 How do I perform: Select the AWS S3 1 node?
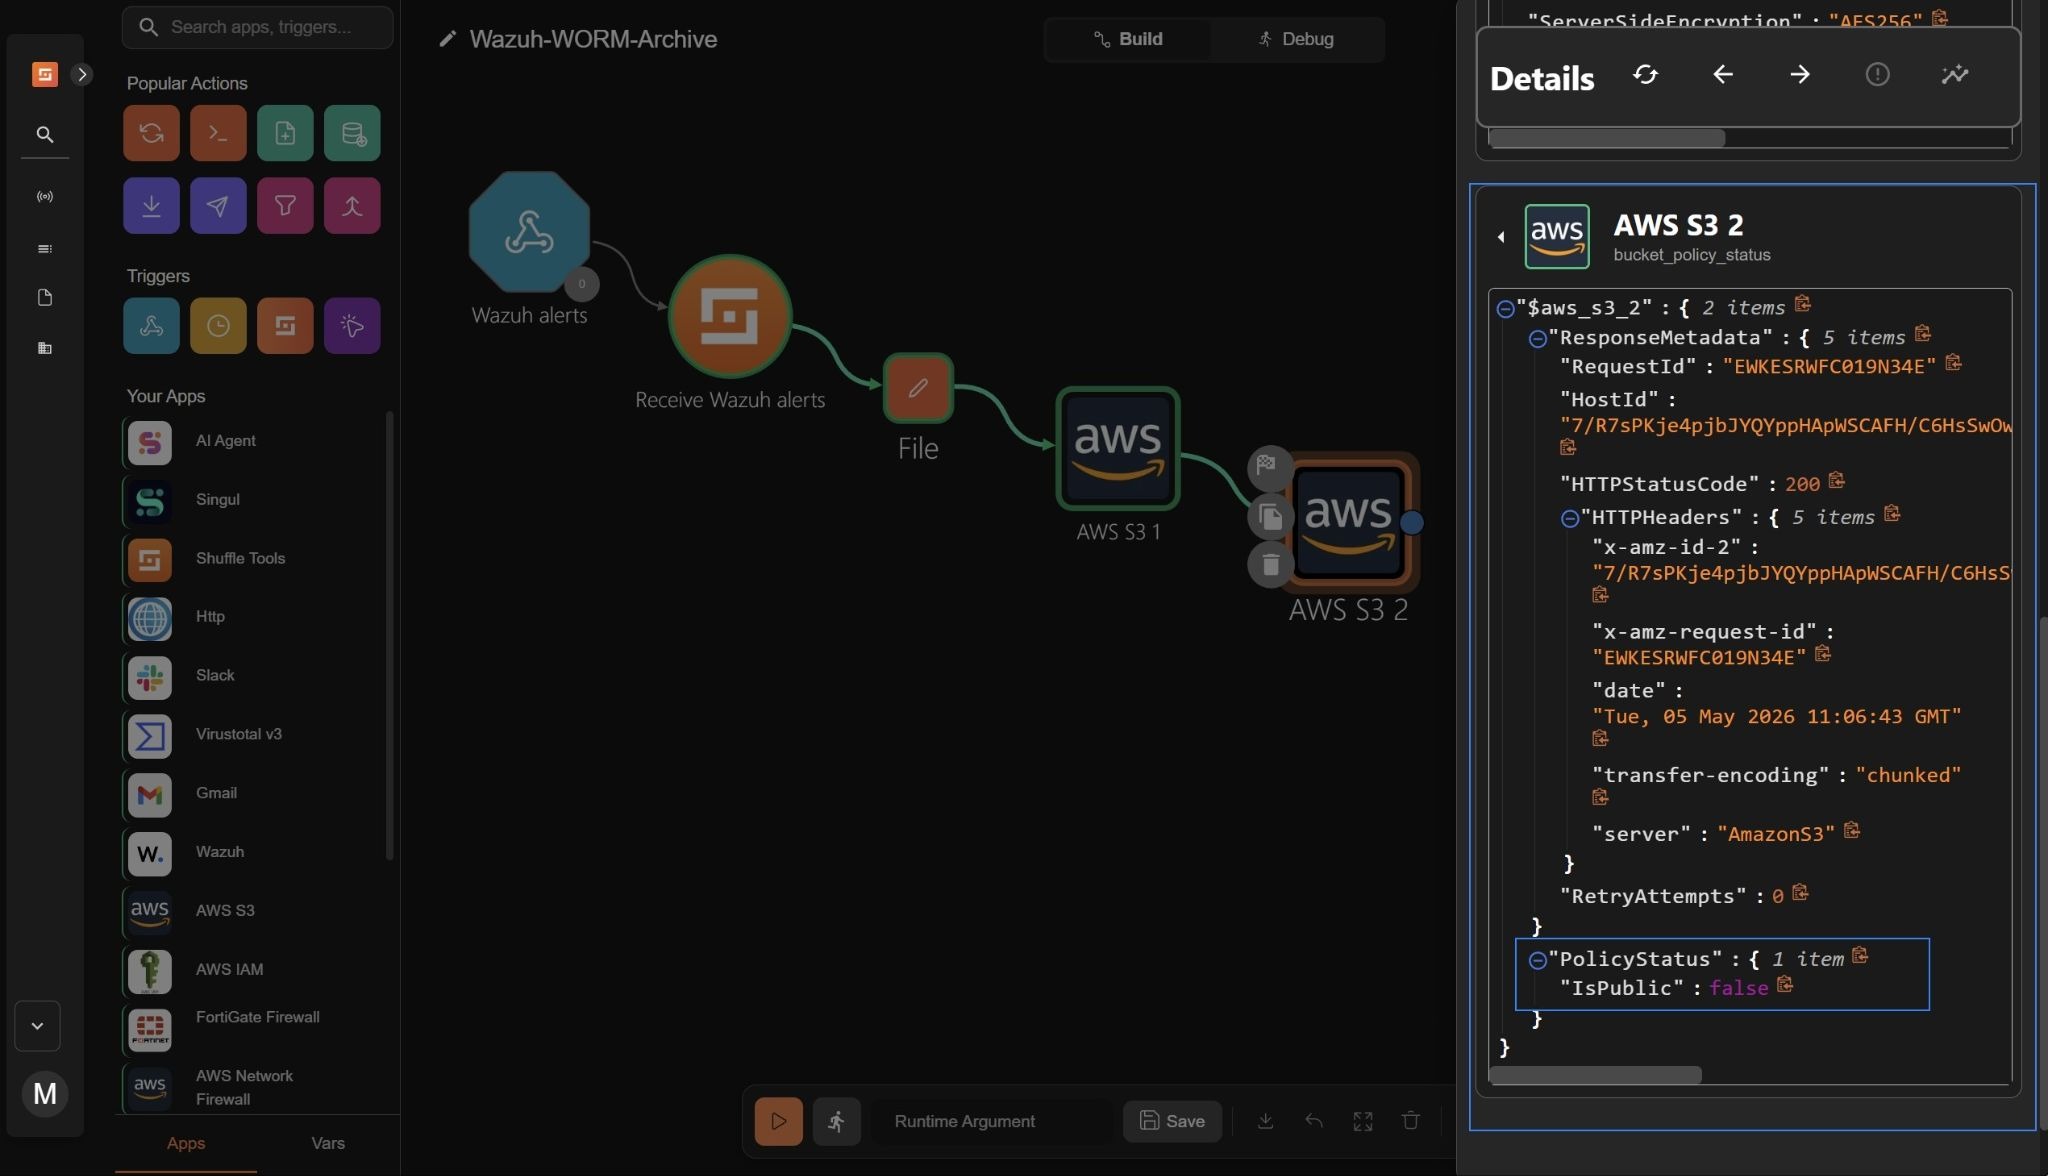[1118, 449]
